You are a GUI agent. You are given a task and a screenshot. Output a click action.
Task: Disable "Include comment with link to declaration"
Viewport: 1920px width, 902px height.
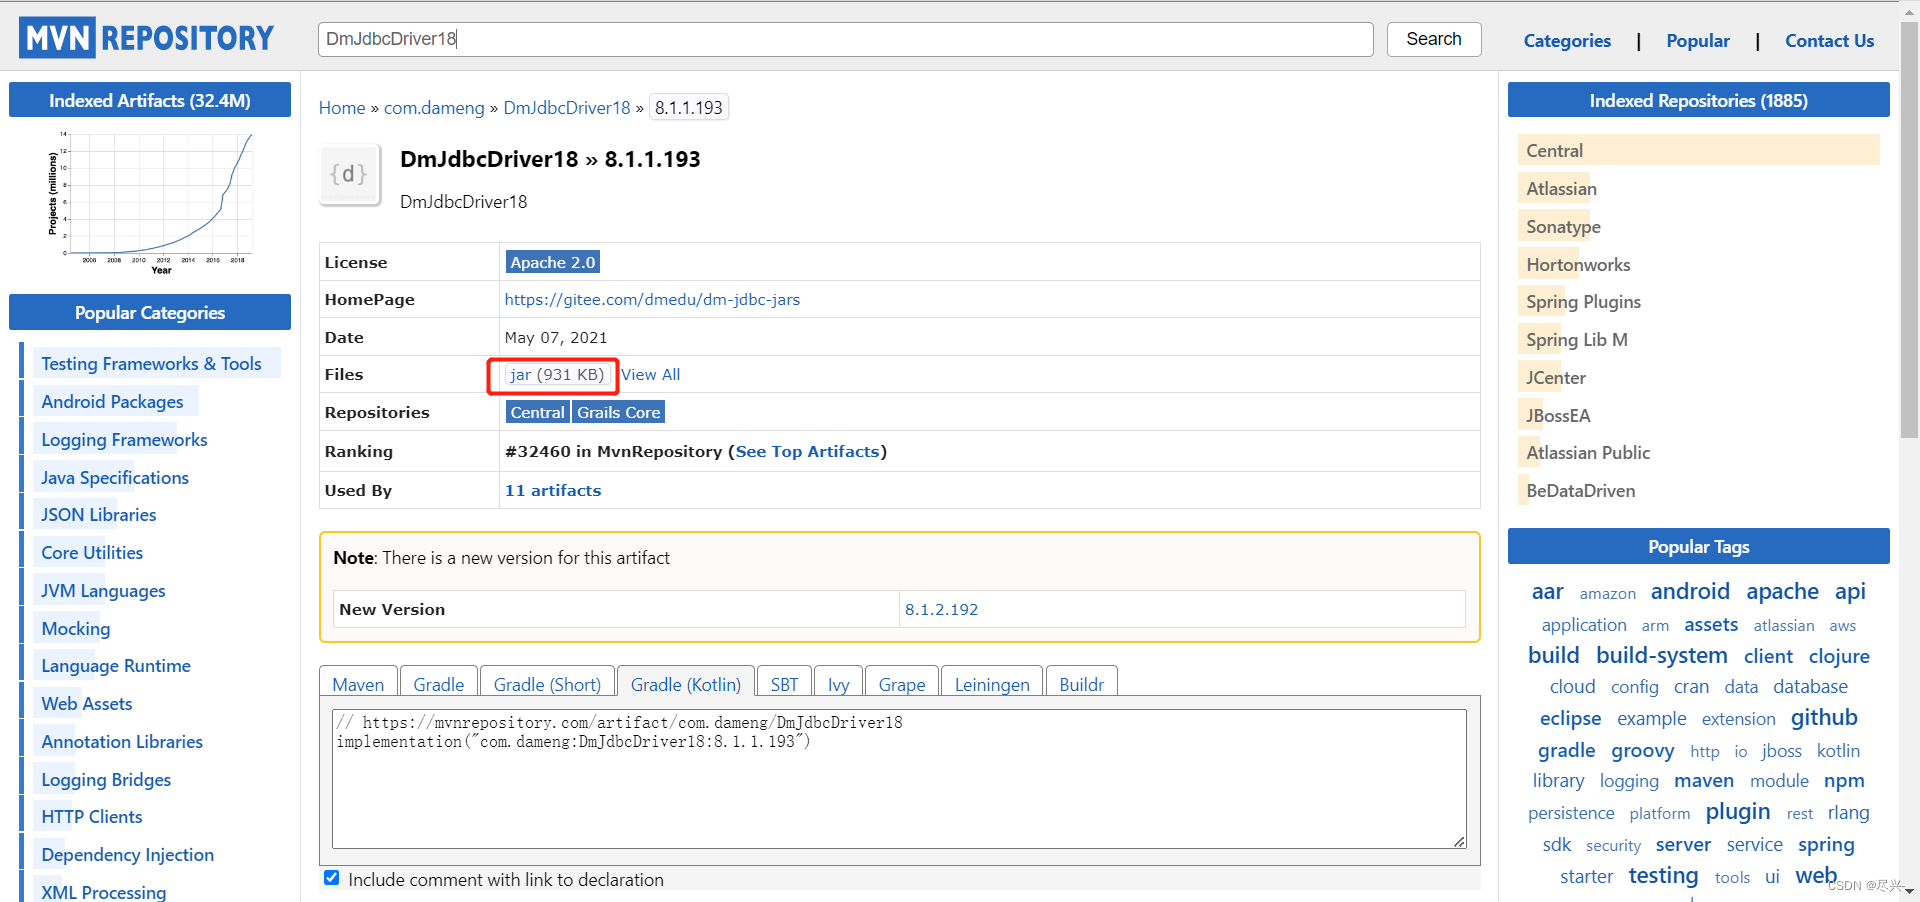pos(330,878)
